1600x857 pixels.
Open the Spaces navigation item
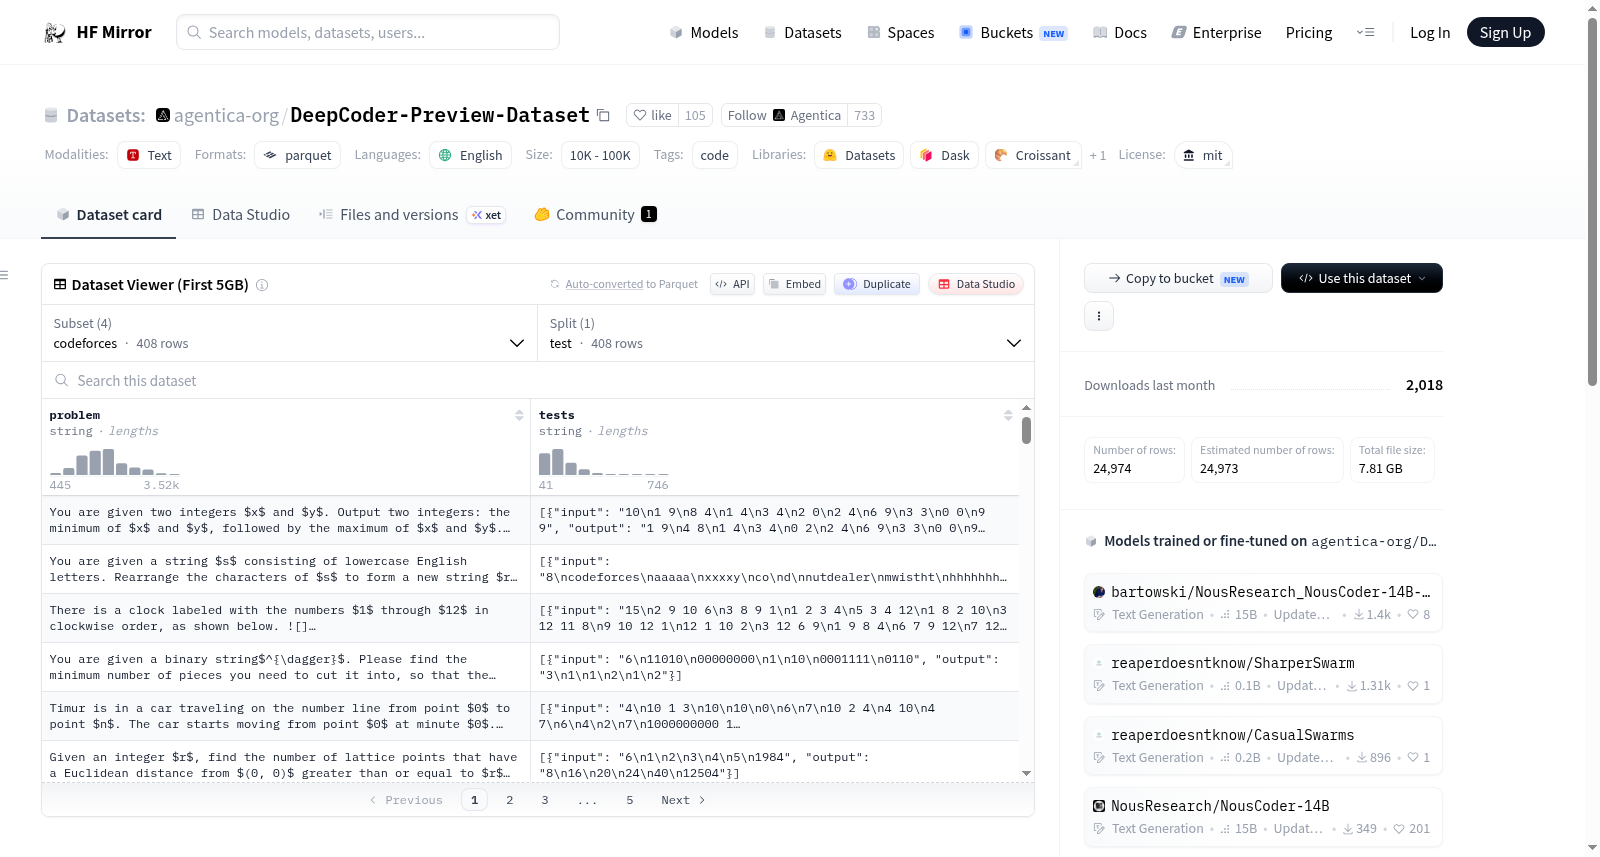tap(900, 33)
